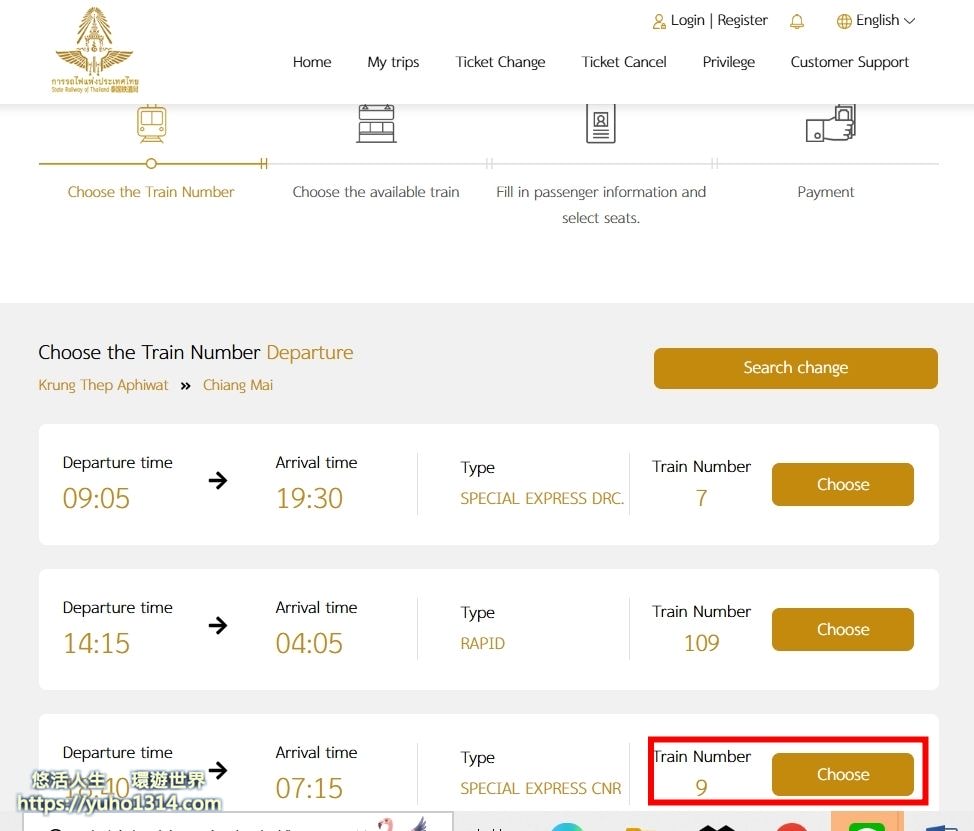This screenshot has width=974, height=831.
Task: Click the globe language icon
Action: coord(844,22)
